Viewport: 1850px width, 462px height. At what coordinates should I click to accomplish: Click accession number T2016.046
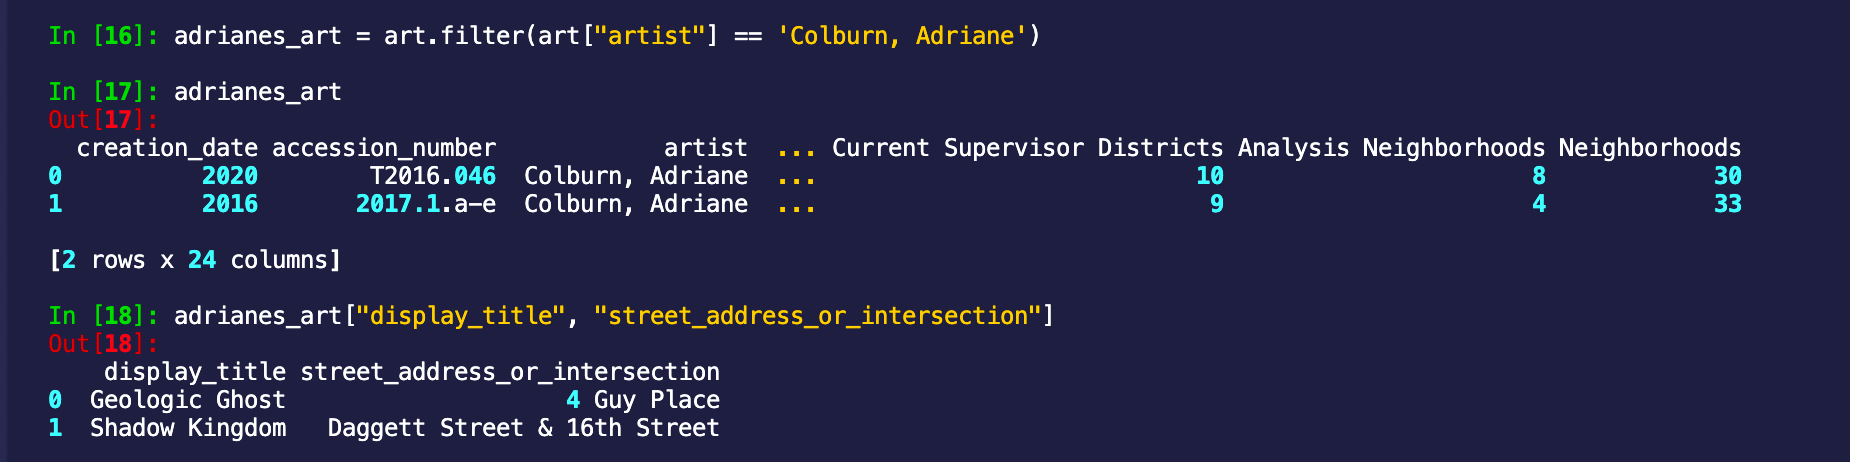(x=433, y=176)
